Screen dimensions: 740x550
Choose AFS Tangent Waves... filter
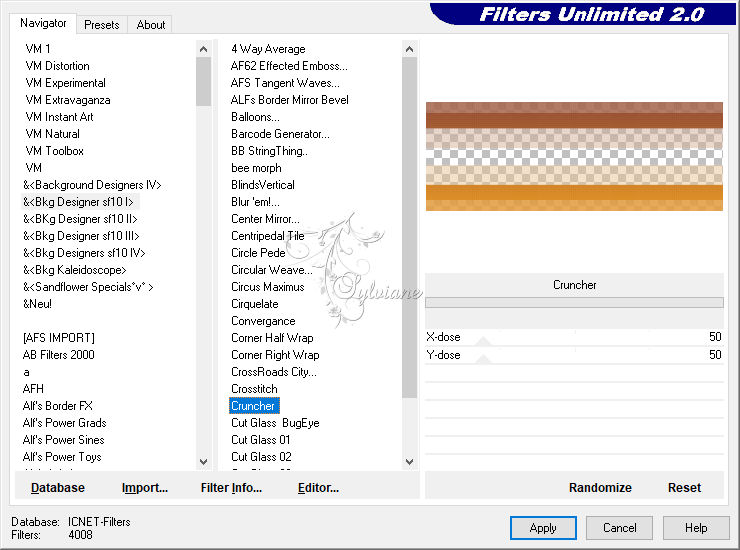285,83
